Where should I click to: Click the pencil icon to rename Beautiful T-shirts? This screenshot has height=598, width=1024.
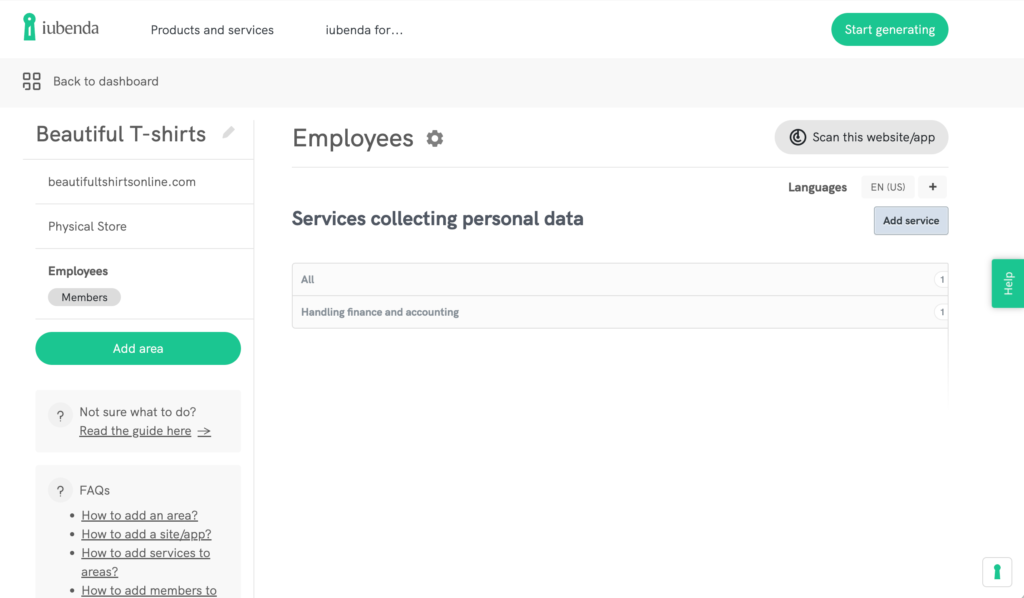[228, 133]
